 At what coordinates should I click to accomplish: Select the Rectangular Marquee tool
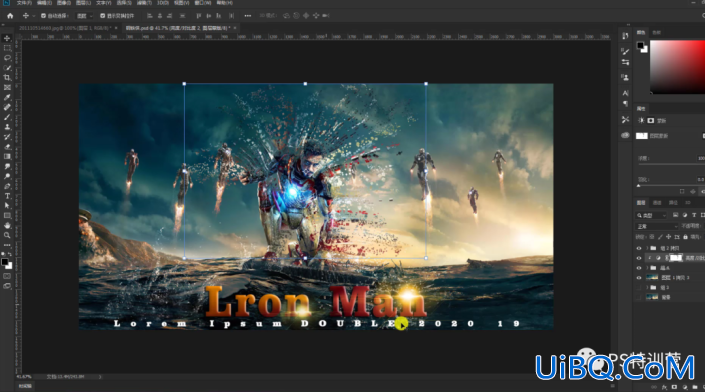[7, 48]
